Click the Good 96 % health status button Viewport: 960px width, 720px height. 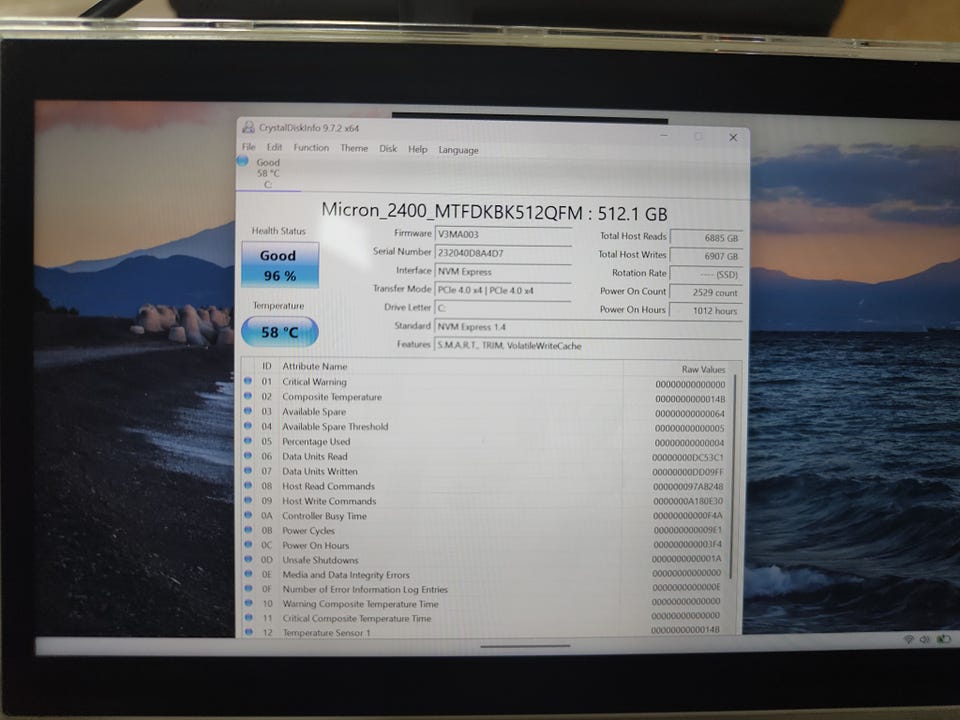280,265
